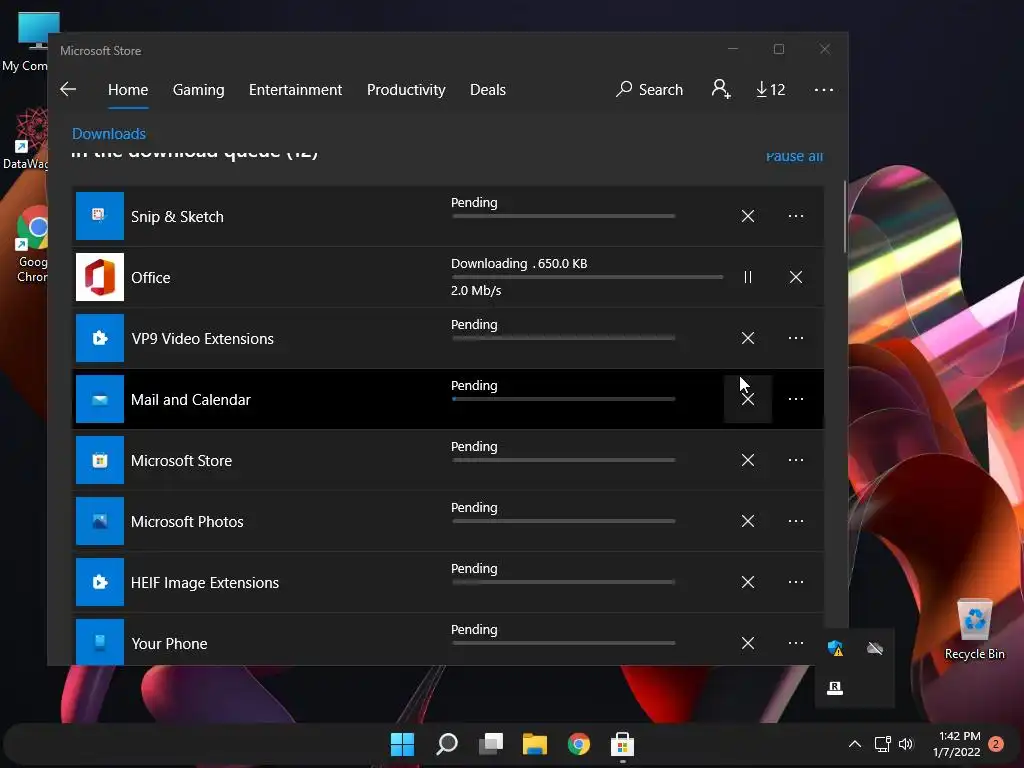Viewport: 1024px width, 768px height.
Task: Open taskbar search magnifier
Action: pos(447,744)
